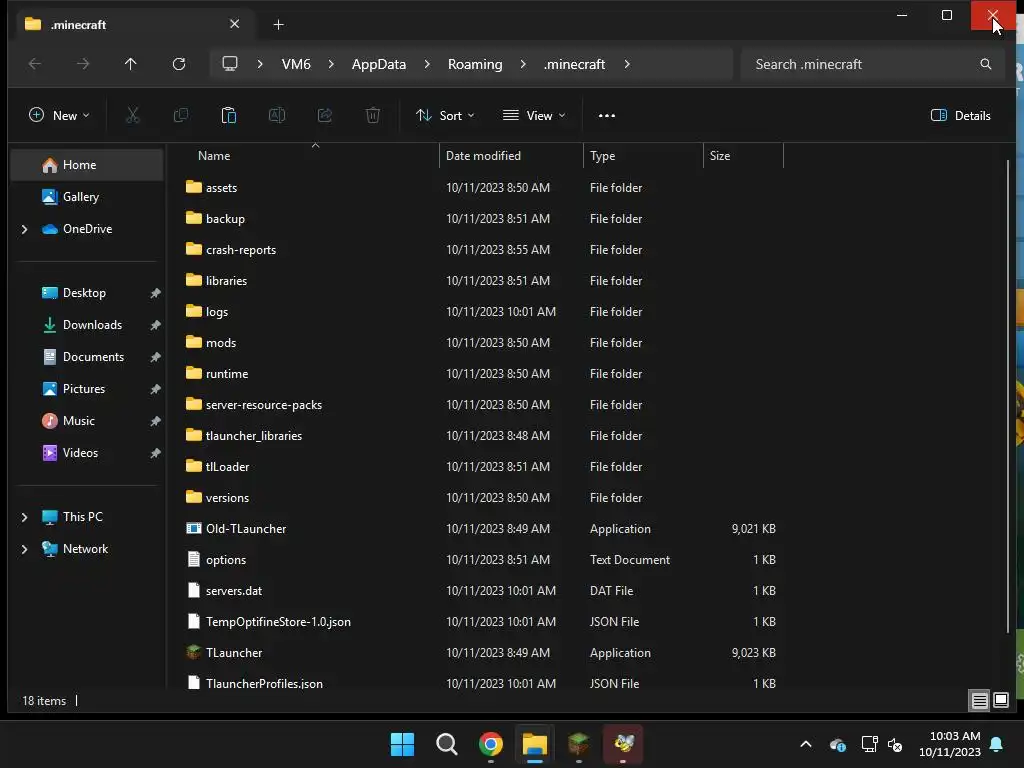Screen dimensions: 1024x768
Task: Expand Network tree node
Action: 25,549
